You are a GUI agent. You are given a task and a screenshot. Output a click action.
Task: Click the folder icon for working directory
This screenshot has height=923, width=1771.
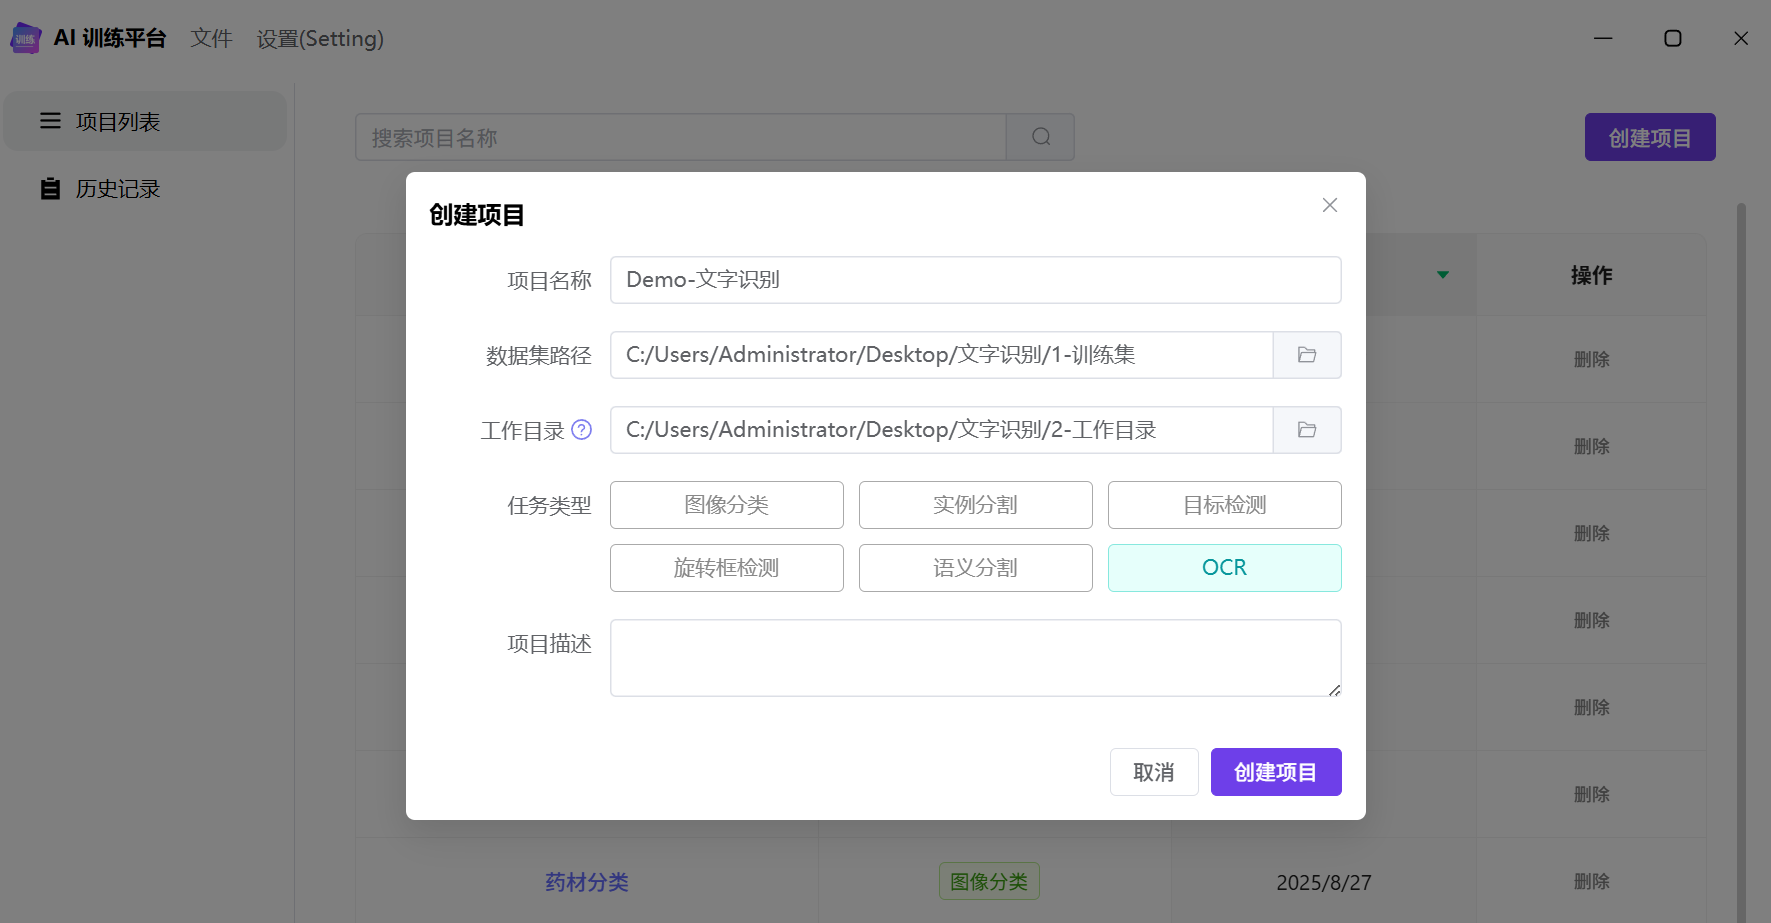[1306, 430]
